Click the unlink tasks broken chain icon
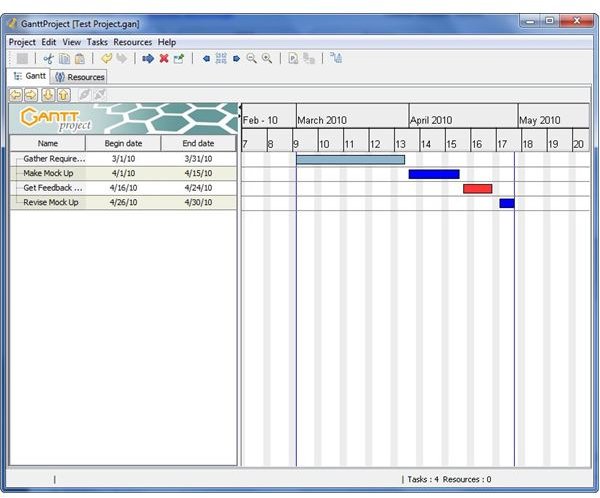 click(x=99, y=95)
